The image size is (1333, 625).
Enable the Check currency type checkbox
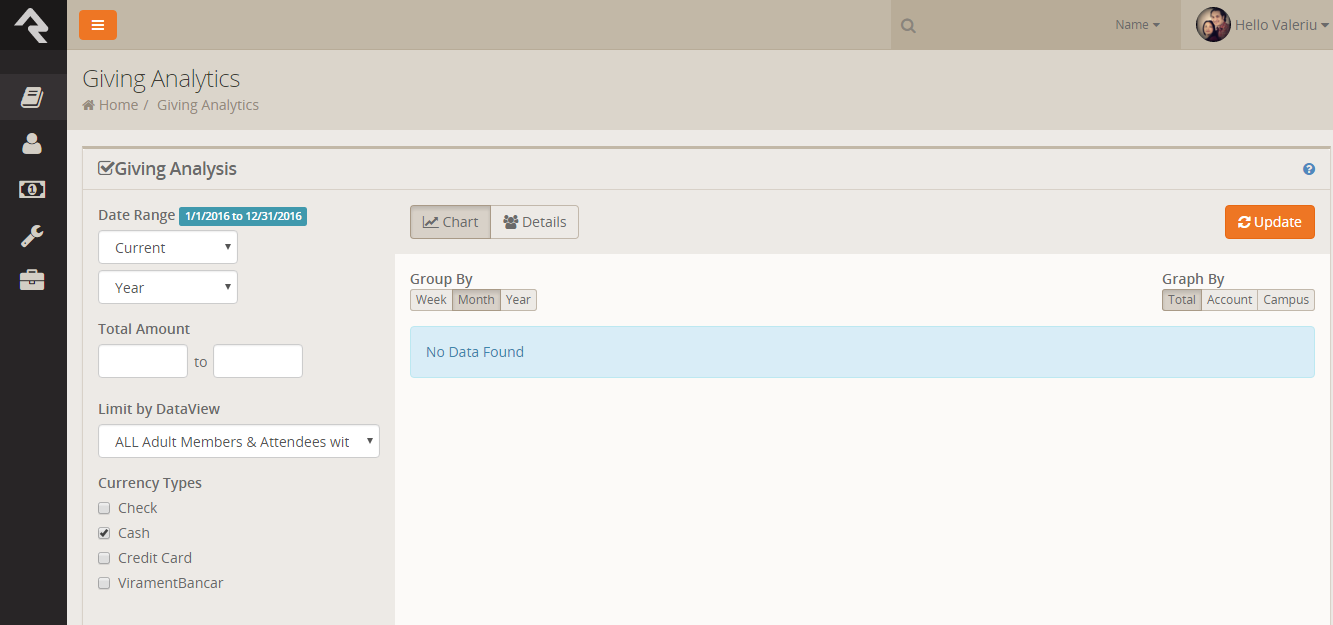pyautogui.click(x=104, y=508)
